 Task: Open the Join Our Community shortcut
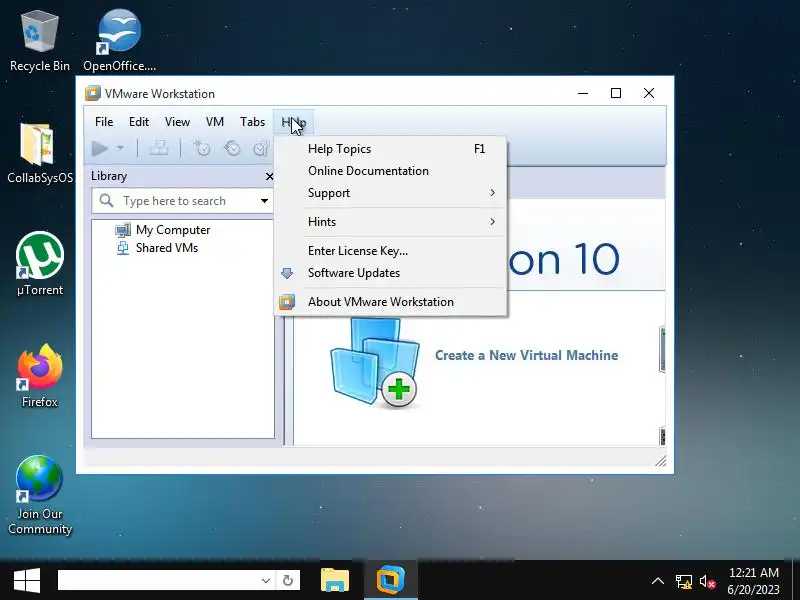(39, 479)
